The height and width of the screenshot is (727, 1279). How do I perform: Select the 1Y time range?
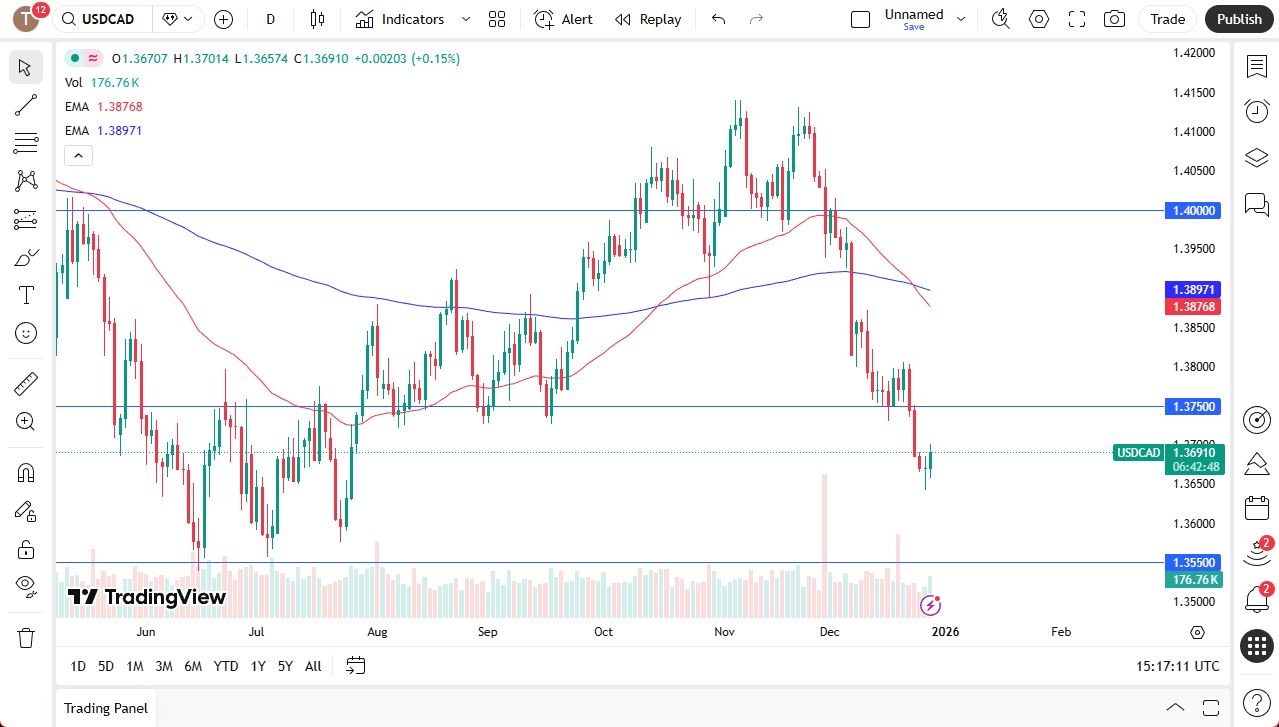click(258, 666)
